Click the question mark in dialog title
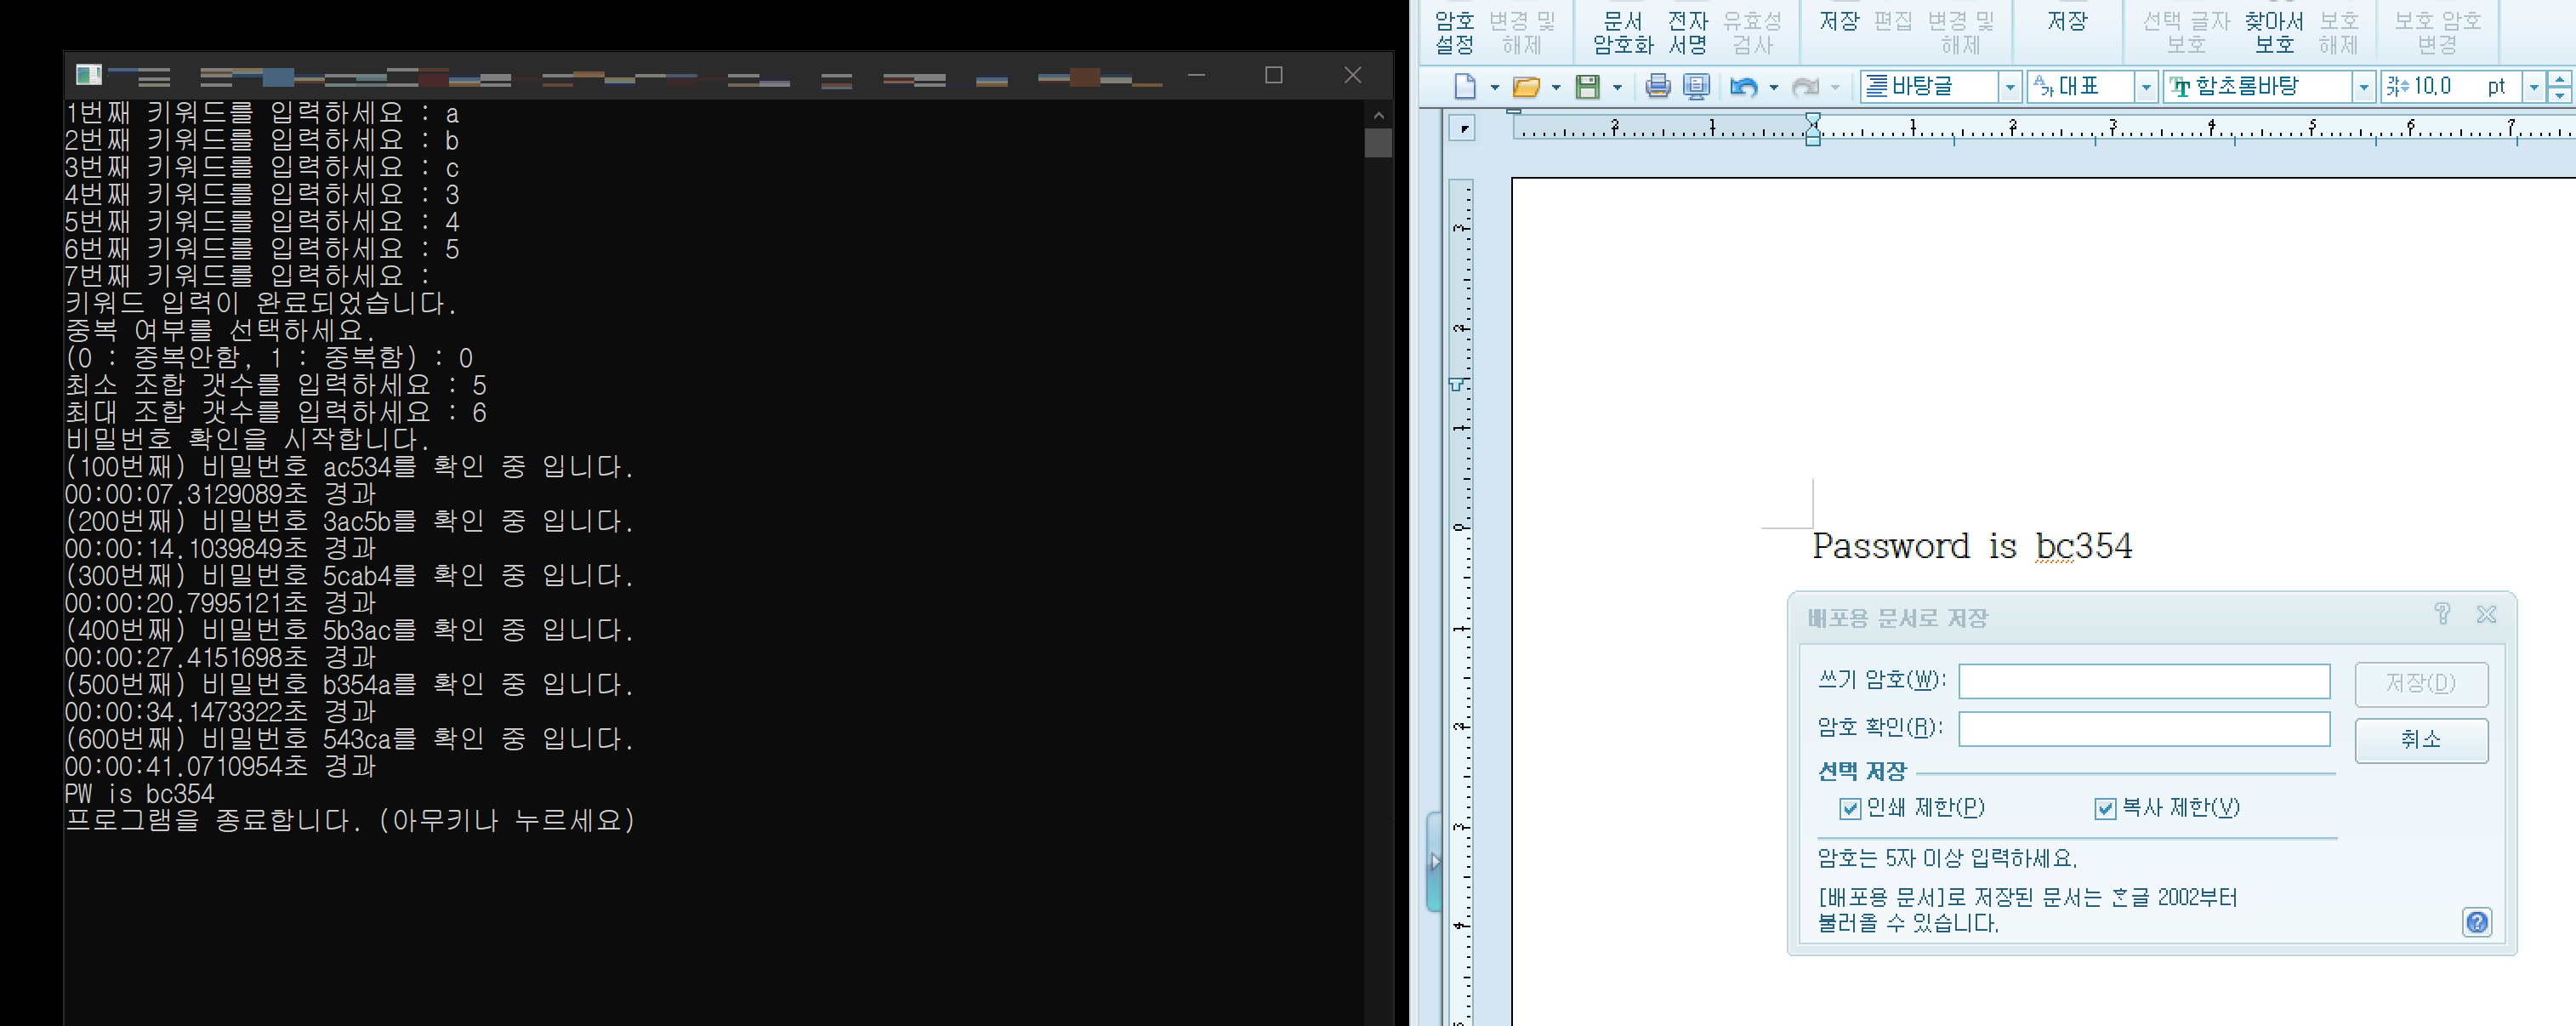 click(2442, 614)
